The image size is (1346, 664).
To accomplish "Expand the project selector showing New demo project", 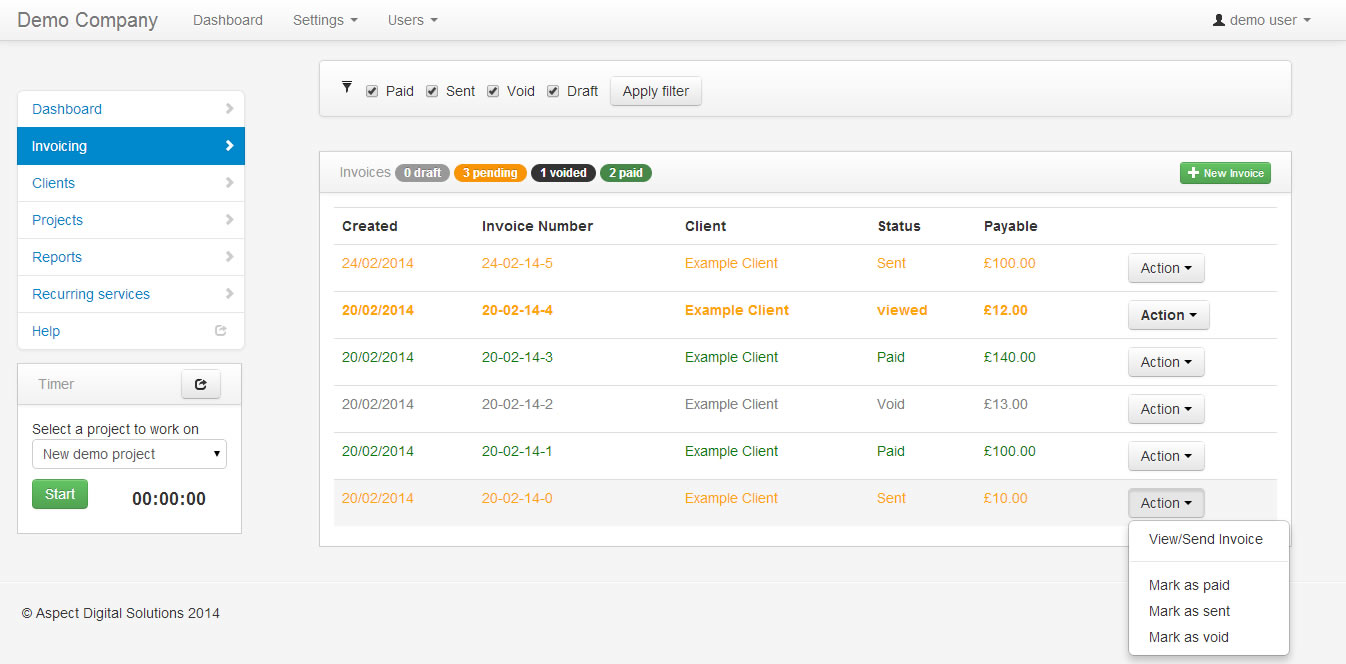I will pos(129,454).
